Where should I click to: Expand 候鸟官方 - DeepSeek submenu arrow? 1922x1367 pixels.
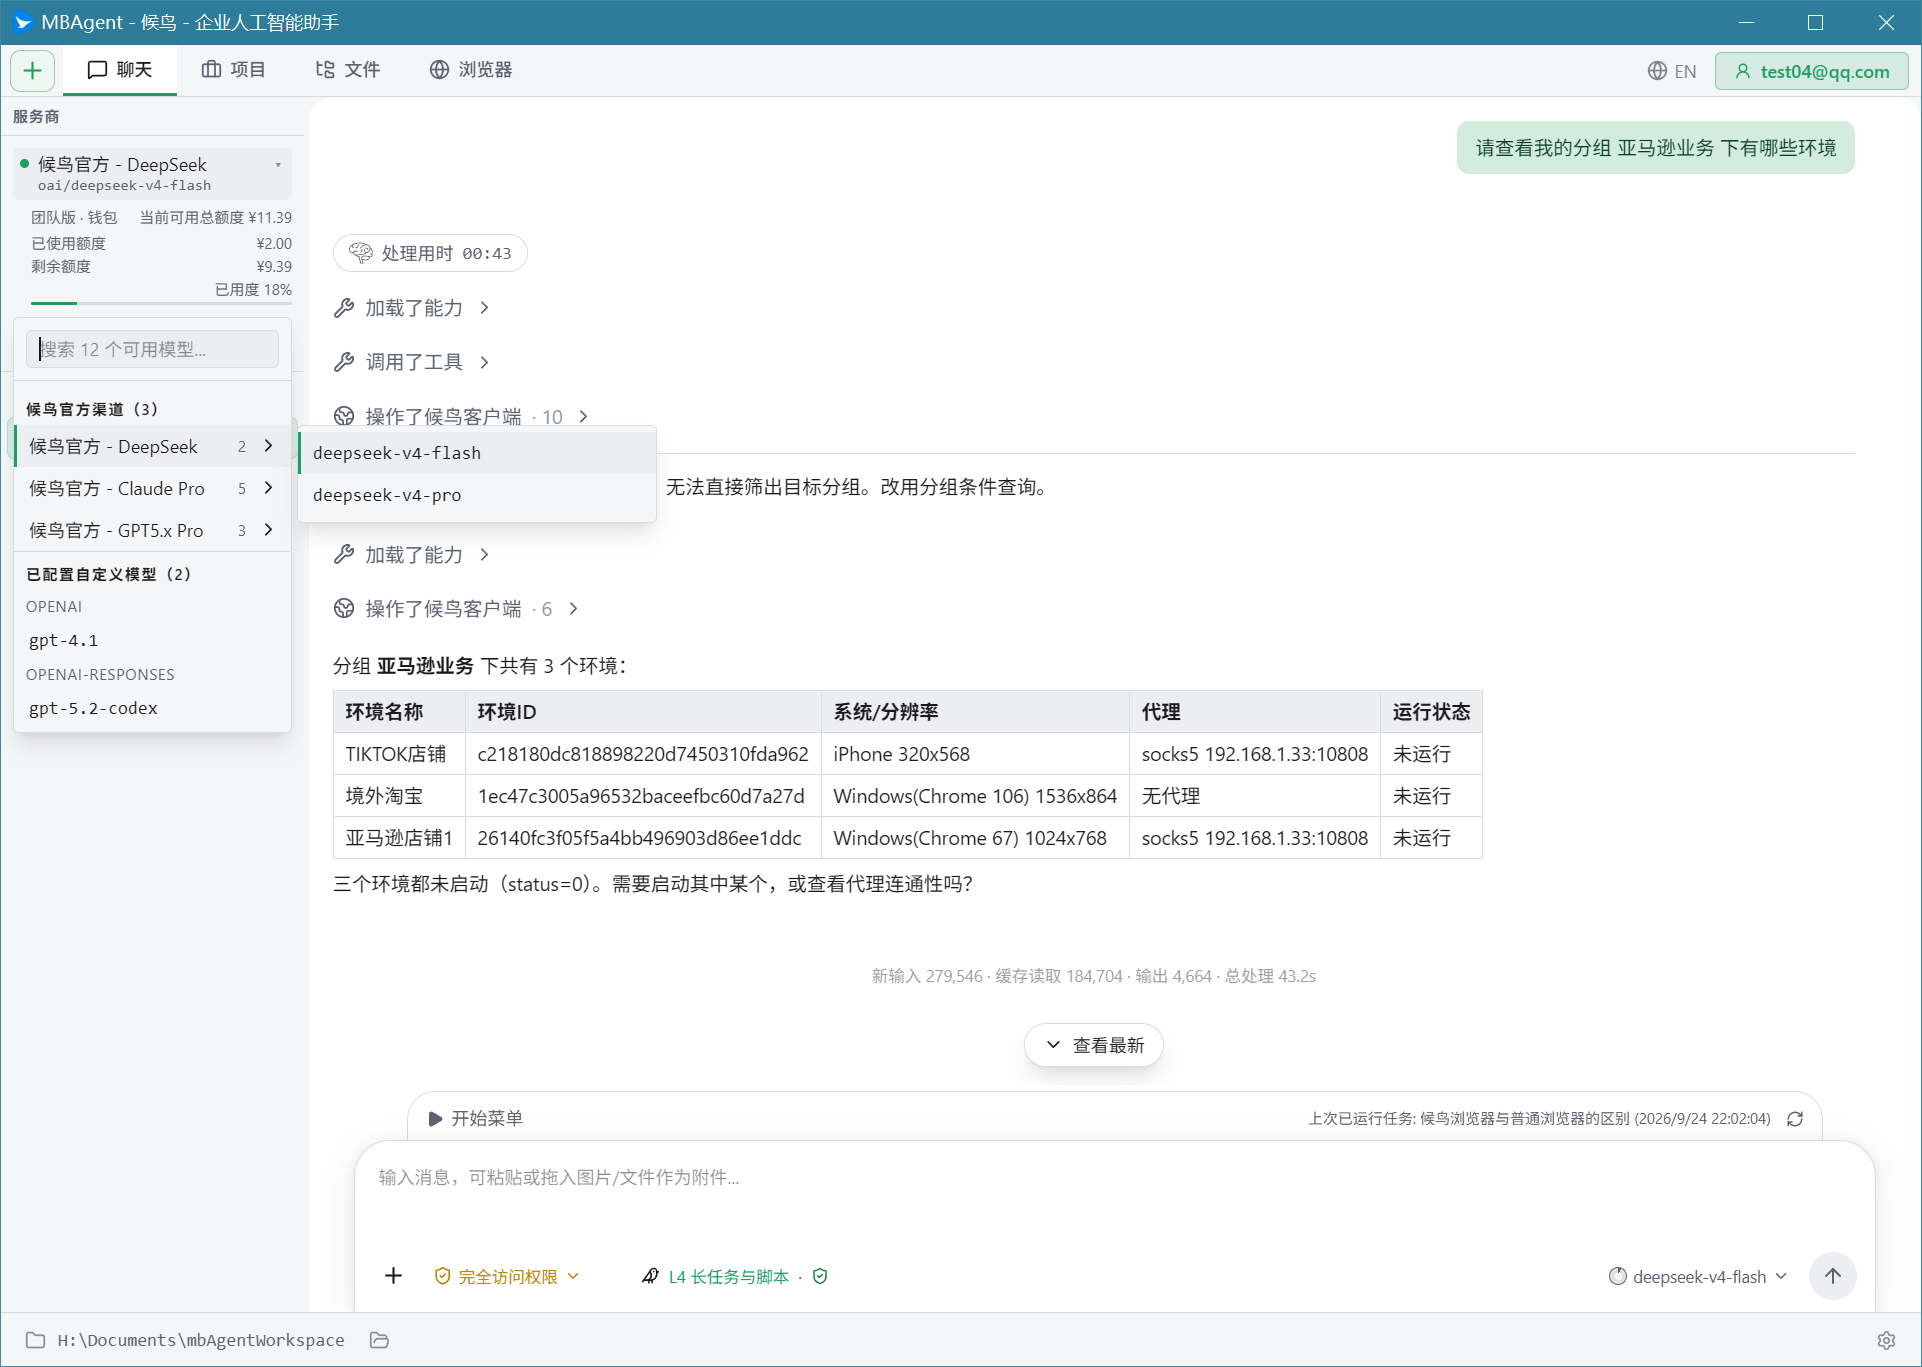(268, 446)
